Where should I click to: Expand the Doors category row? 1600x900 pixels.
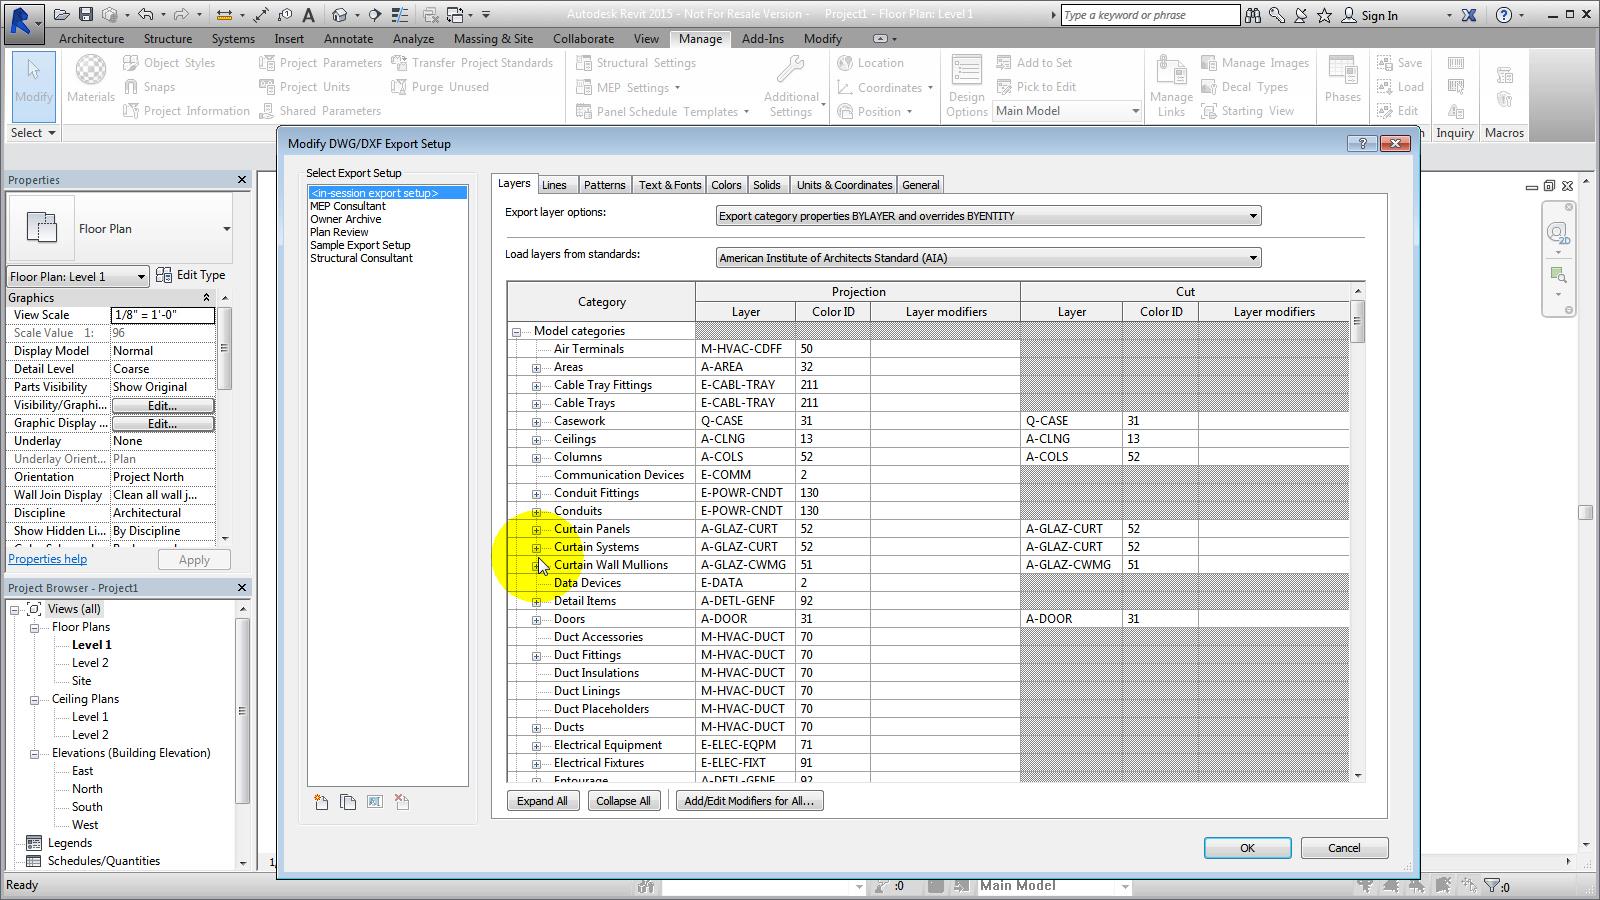(536, 619)
